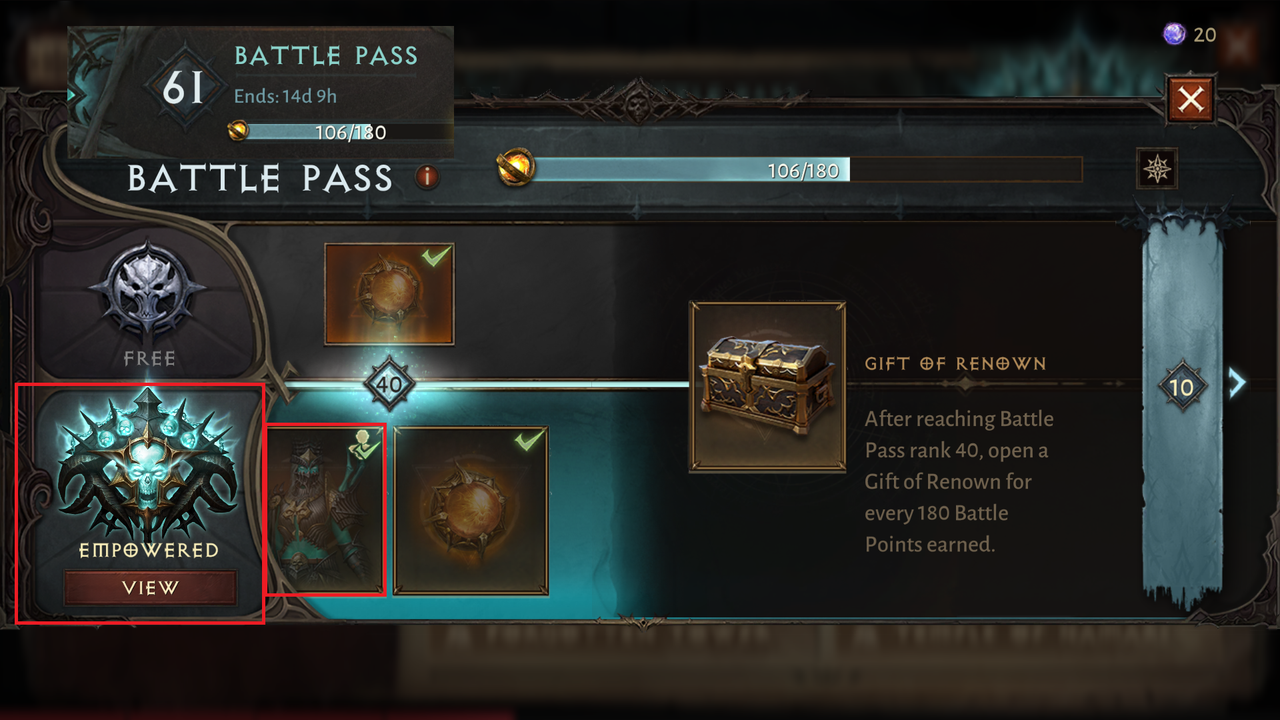Click the Battle Points orb icon
The image size is (1280, 720).
[516, 168]
